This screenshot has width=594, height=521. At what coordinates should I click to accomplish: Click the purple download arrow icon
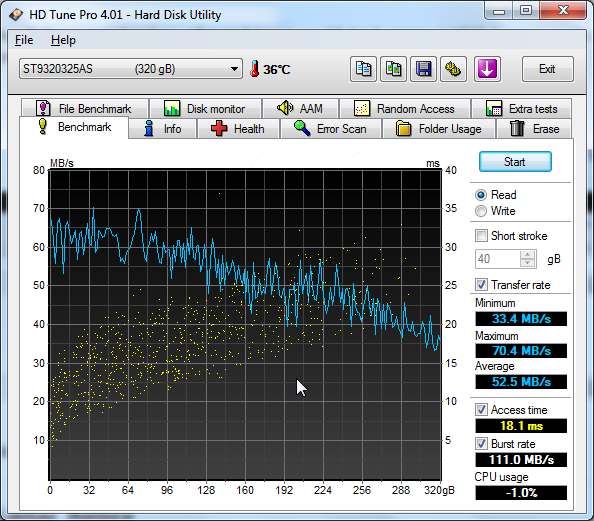tap(487, 69)
